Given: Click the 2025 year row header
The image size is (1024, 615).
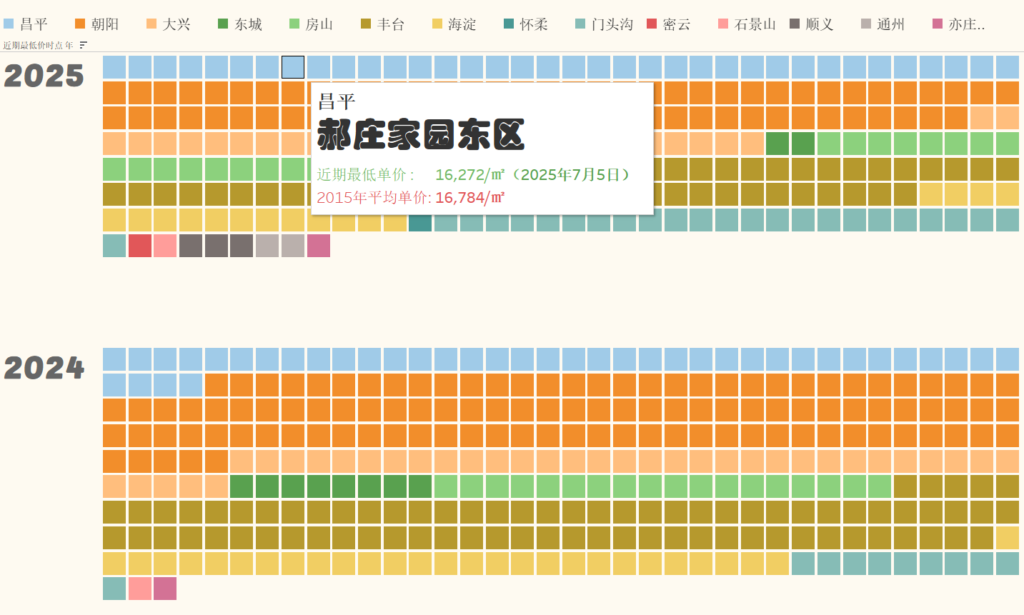Looking at the screenshot, I should [x=44, y=76].
